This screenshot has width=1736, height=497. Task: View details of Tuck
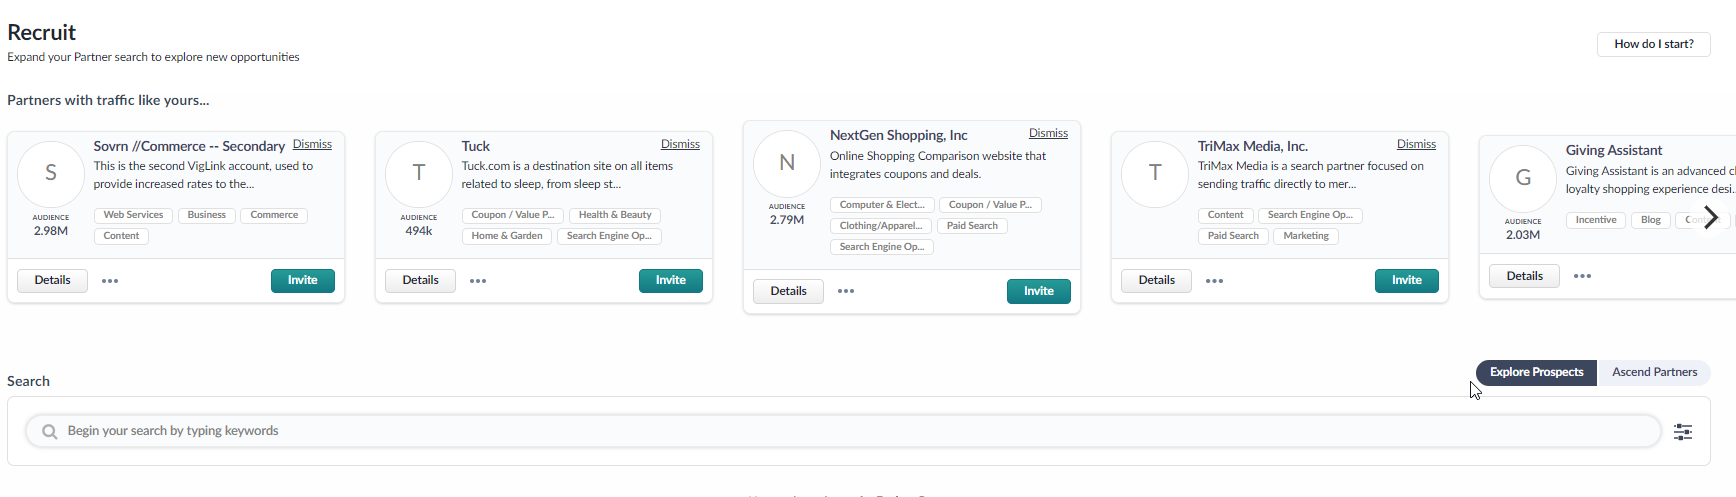pos(420,281)
